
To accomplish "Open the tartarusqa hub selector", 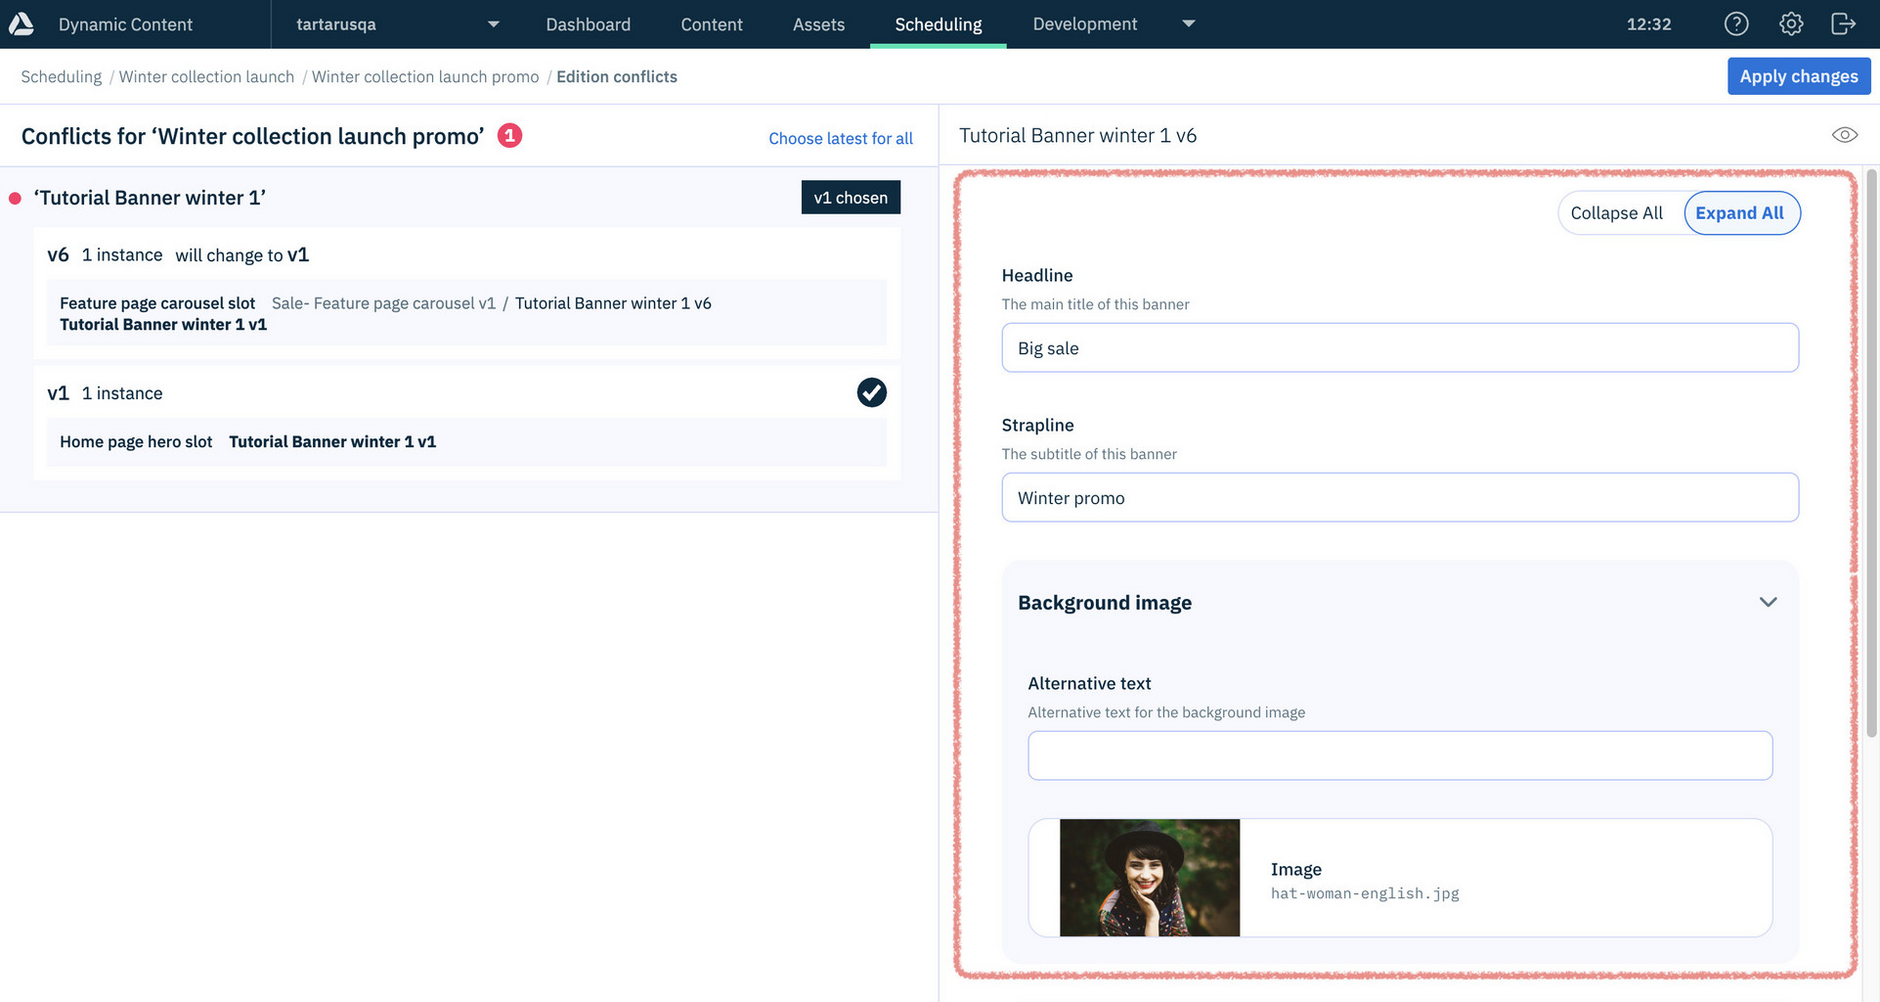I will point(394,23).
